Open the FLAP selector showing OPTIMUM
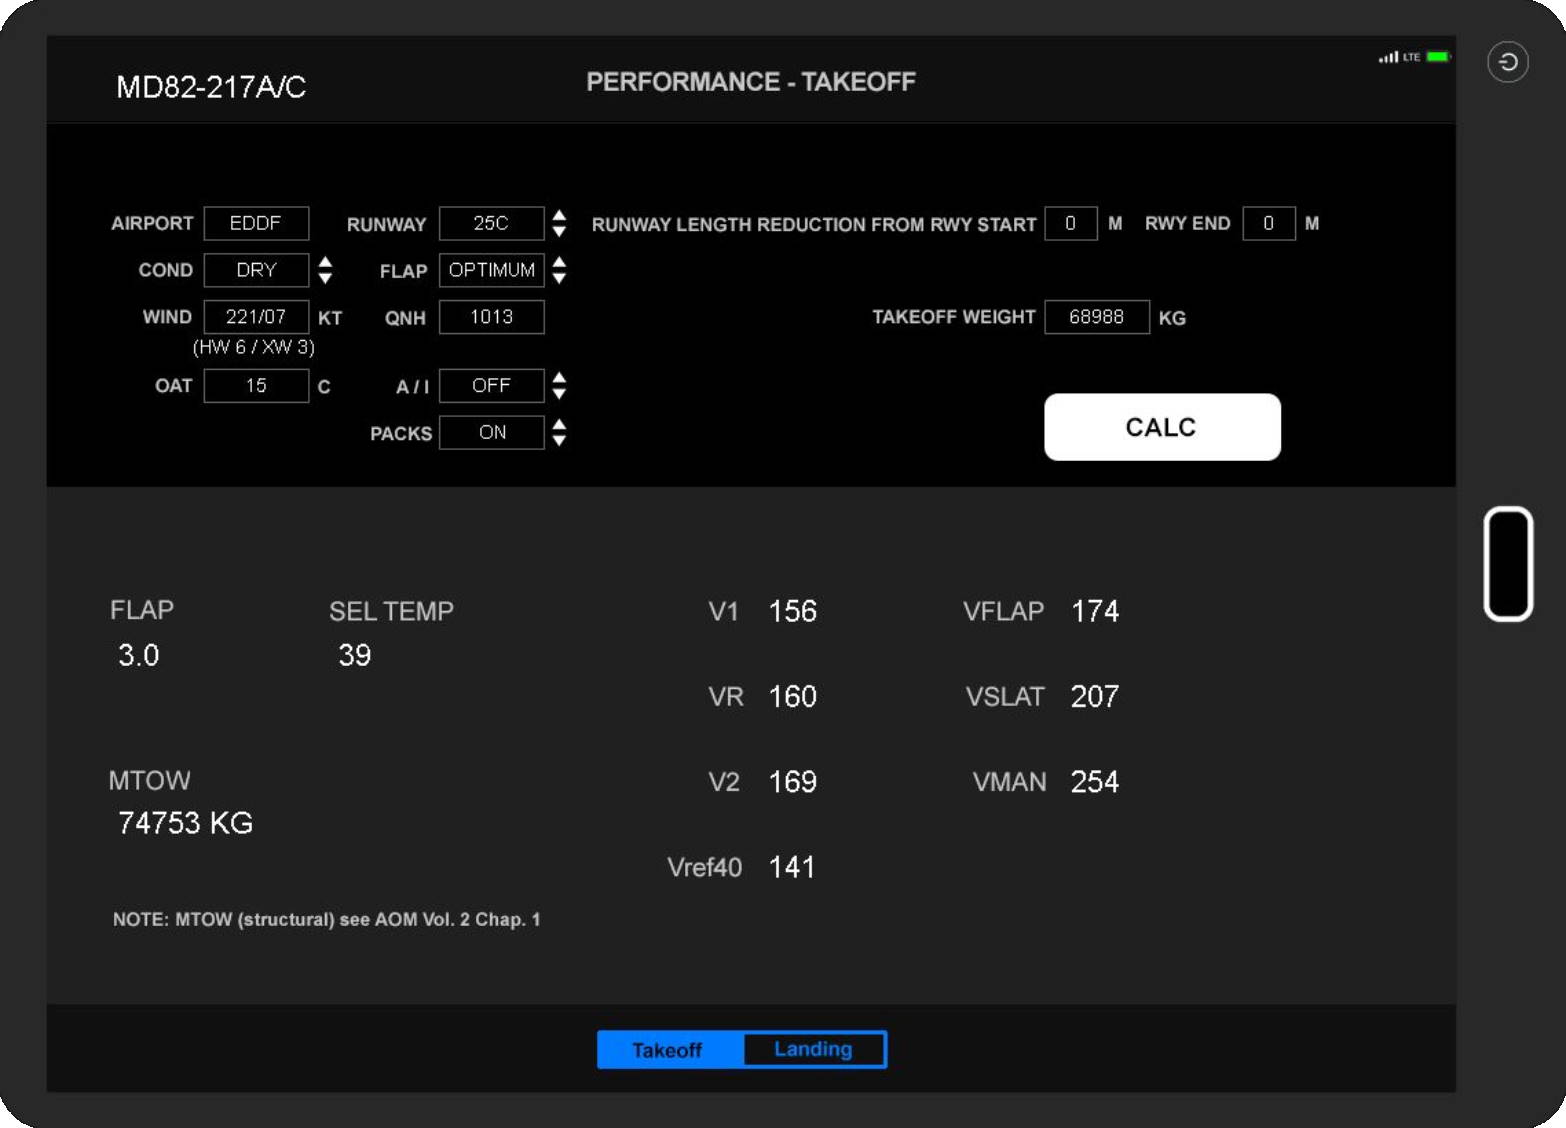Viewport: 1566px width, 1128px height. (491, 270)
